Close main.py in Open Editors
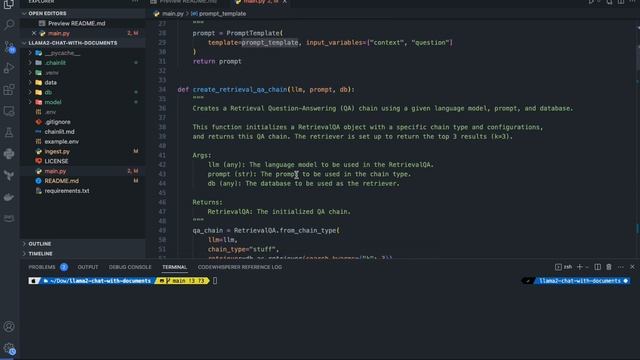The image size is (640, 360). point(34,33)
